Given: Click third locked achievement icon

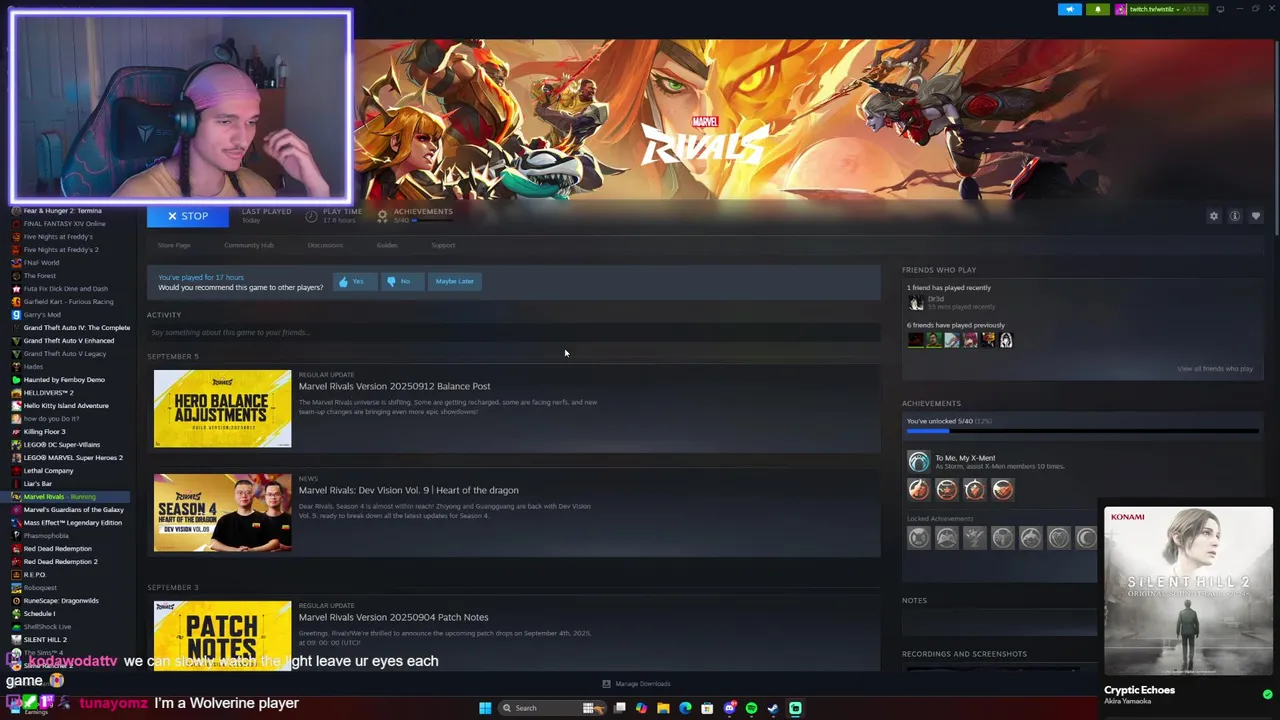Looking at the screenshot, I should [x=974, y=538].
